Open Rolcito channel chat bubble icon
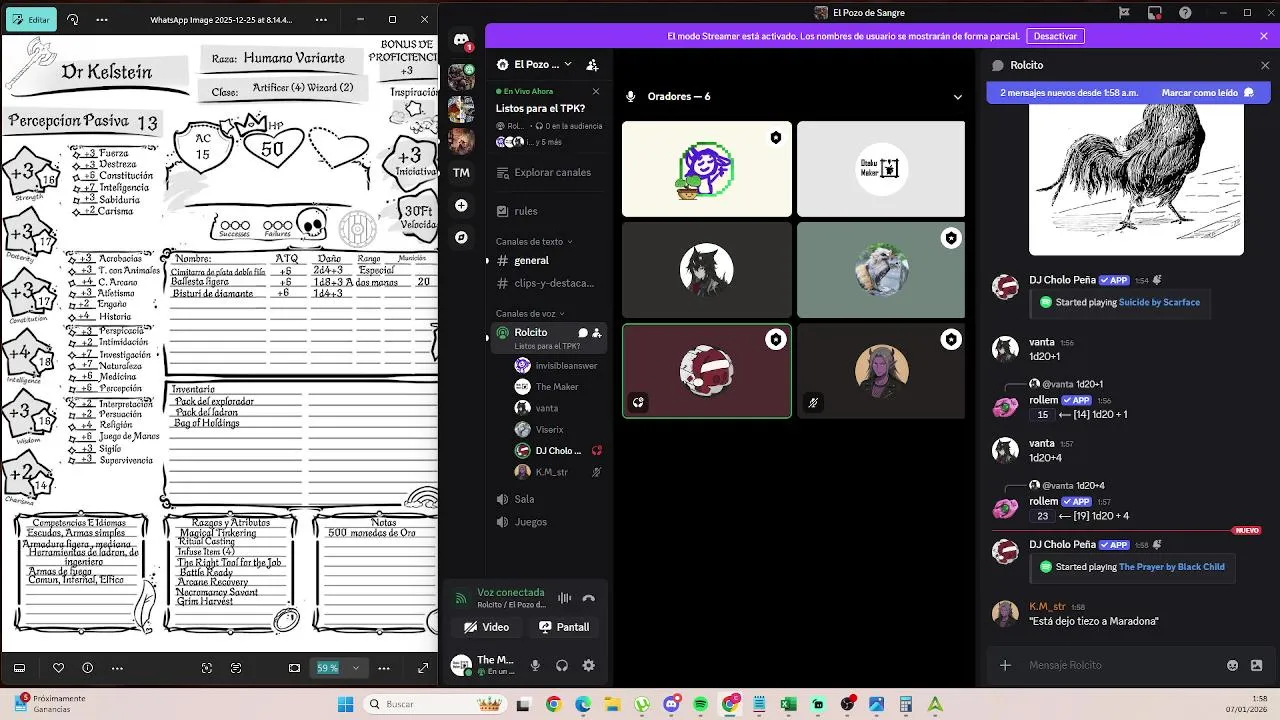This screenshot has height=720, width=1280. 582,332
